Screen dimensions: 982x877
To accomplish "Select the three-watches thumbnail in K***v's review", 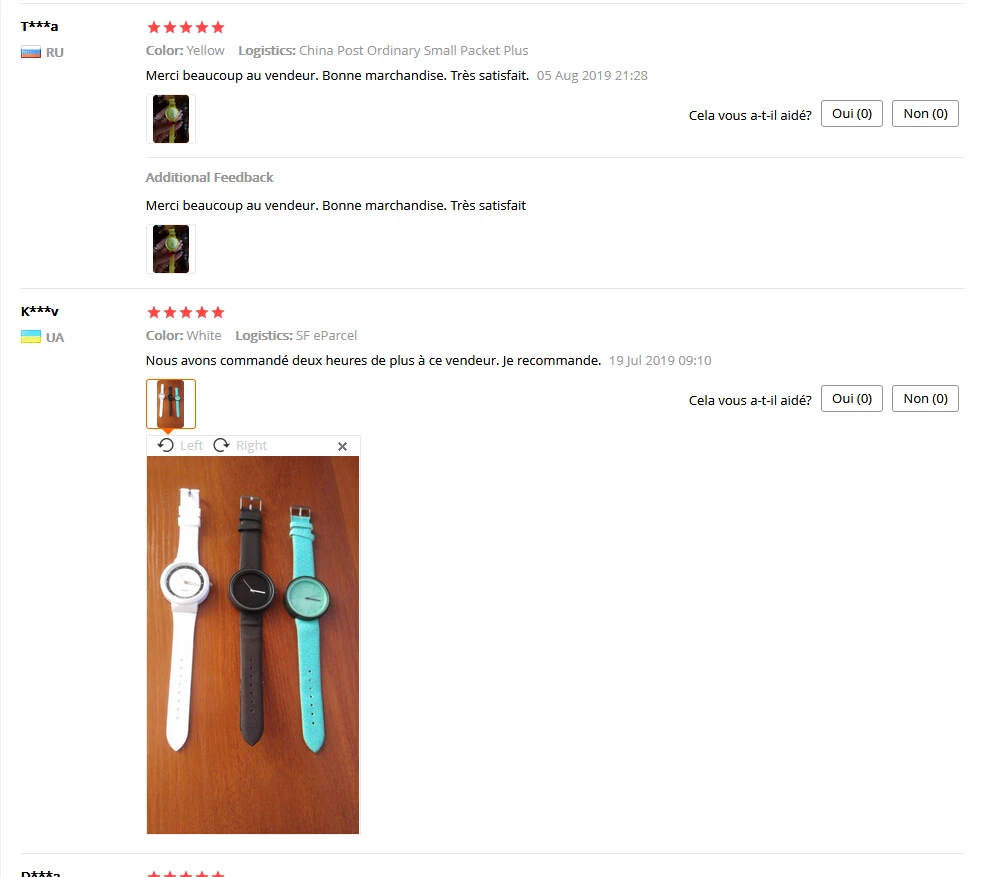I will point(171,403).
